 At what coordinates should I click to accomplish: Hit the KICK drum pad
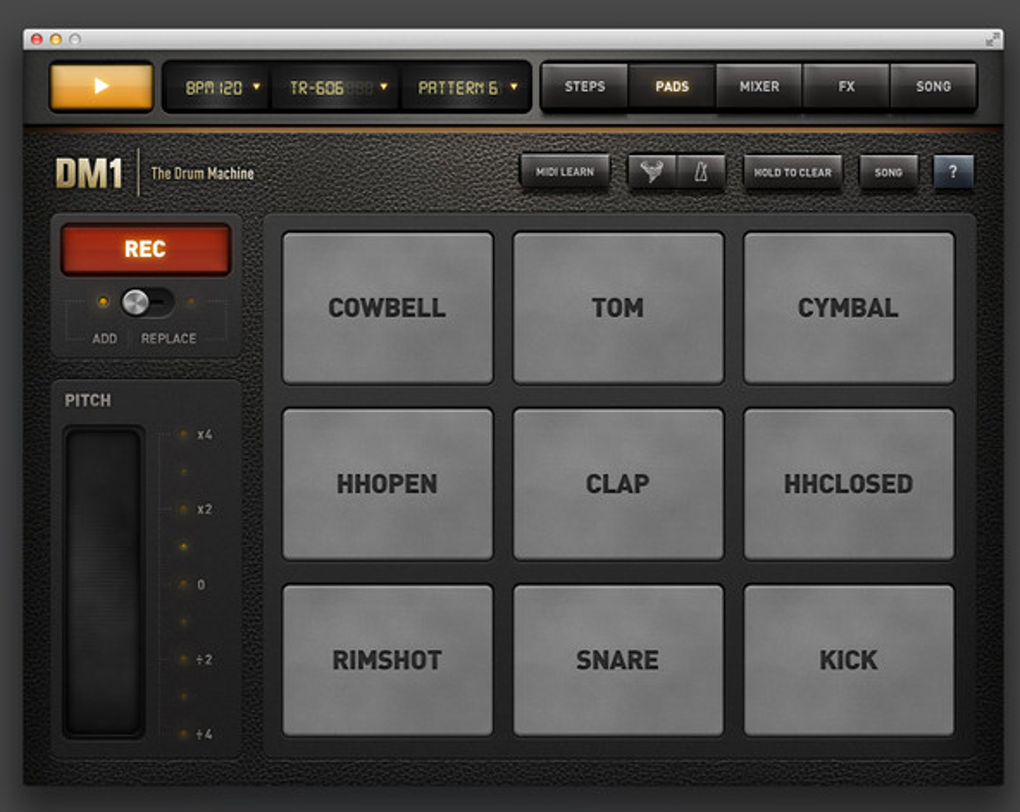tap(849, 660)
